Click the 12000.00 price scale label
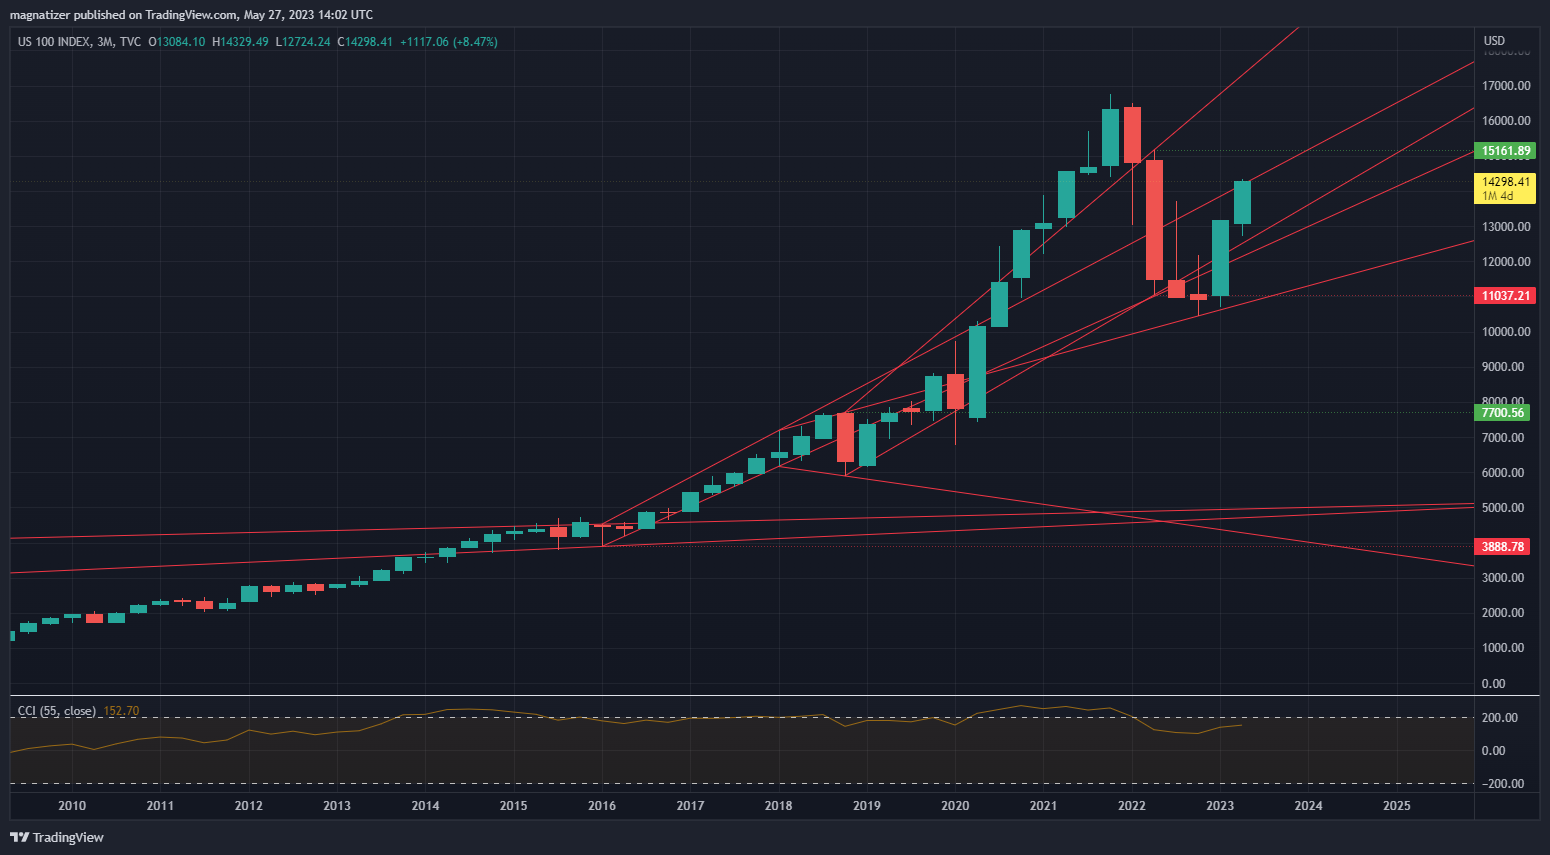The width and height of the screenshot is (1550, 855). (1506, 262)
